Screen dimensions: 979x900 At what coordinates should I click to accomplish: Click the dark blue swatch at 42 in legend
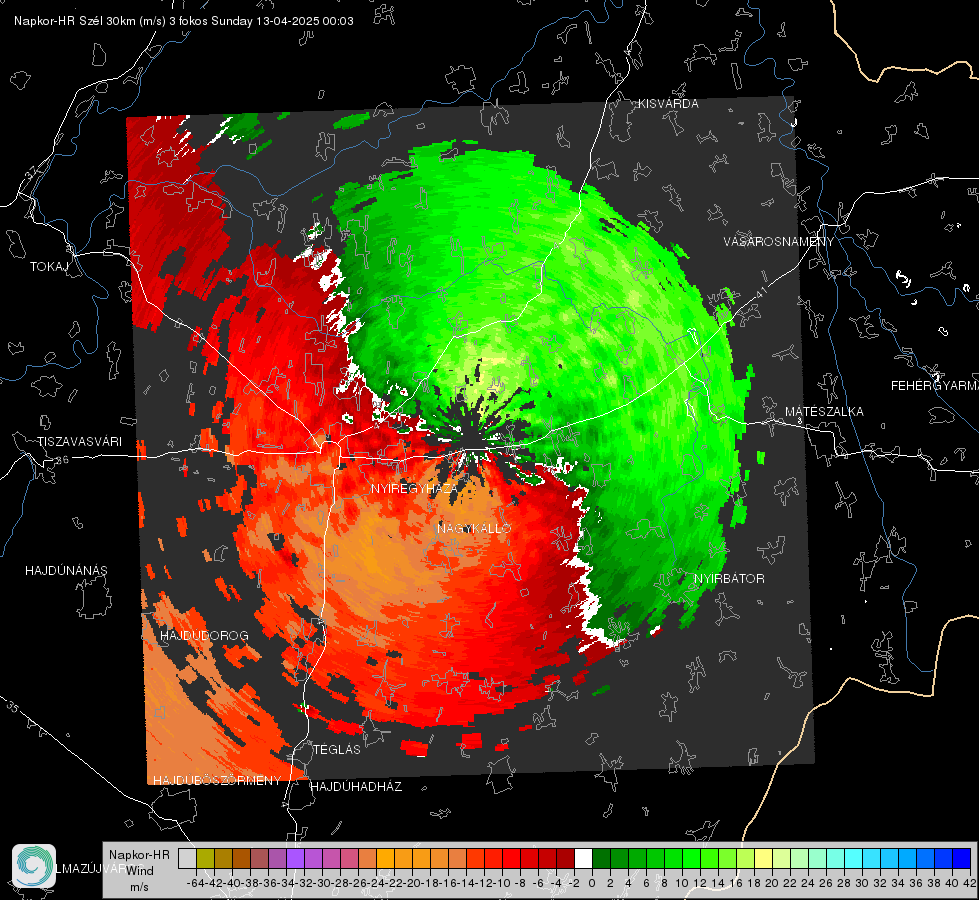click(962, 858)
